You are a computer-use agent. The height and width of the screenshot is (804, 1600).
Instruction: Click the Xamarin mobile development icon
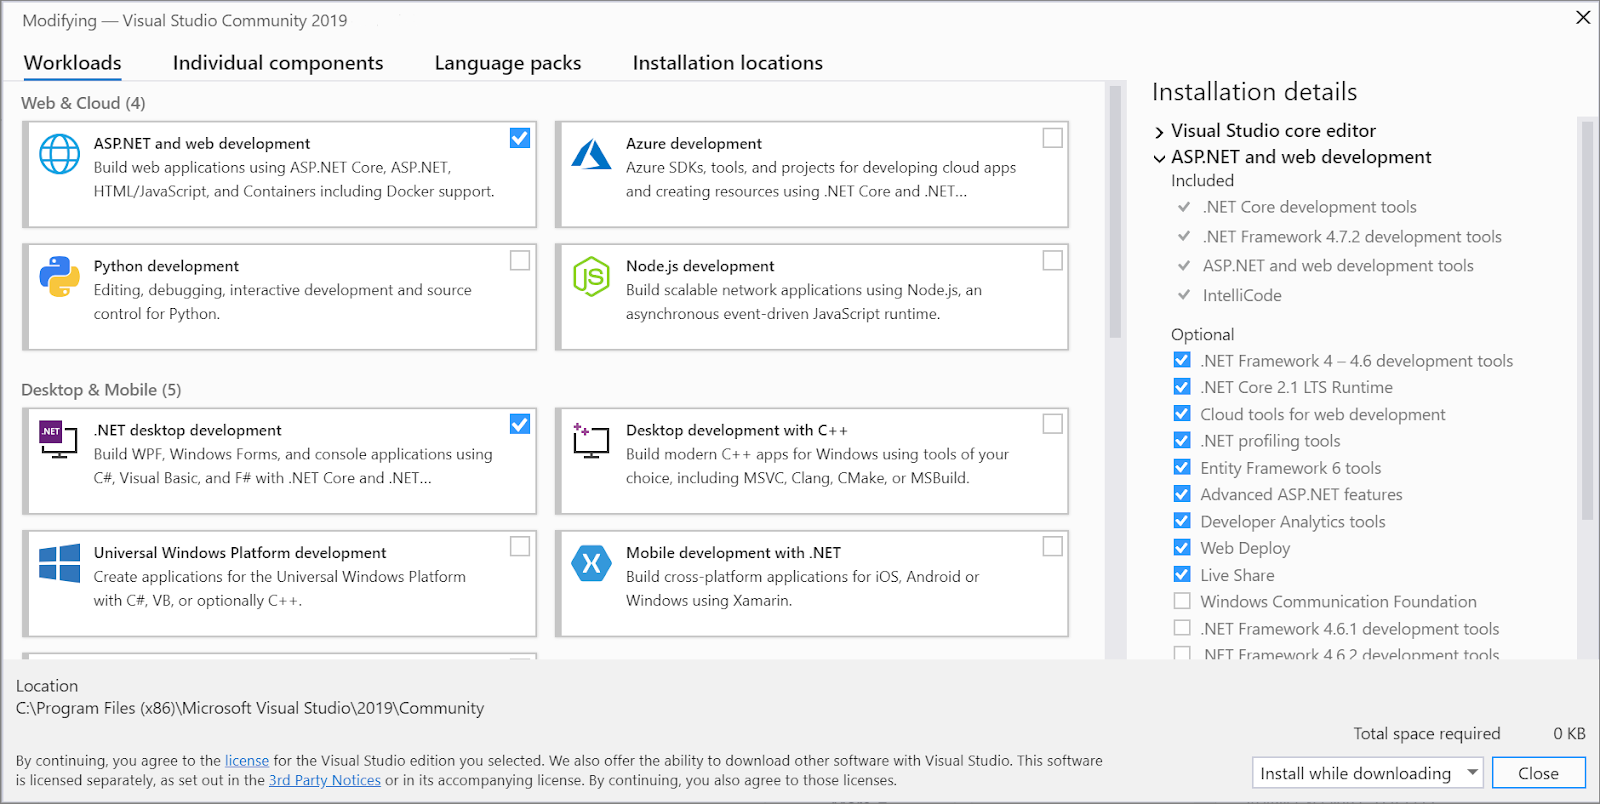(x=591, y=563)
